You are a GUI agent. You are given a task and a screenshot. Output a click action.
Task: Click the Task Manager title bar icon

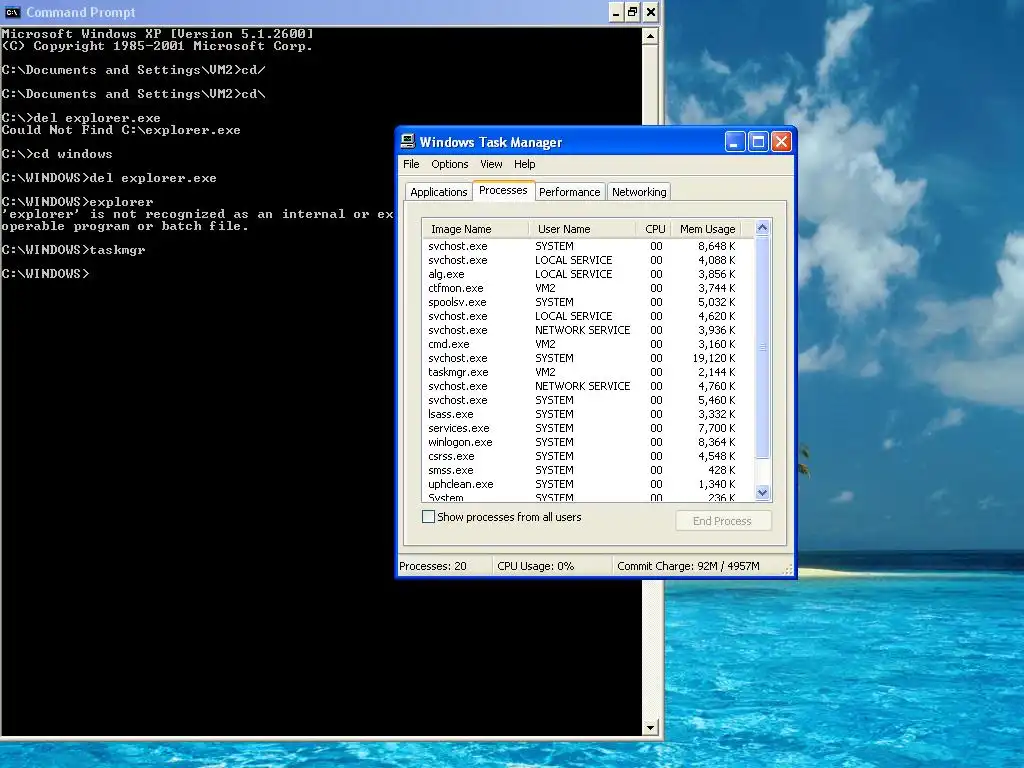coord(408,141)
